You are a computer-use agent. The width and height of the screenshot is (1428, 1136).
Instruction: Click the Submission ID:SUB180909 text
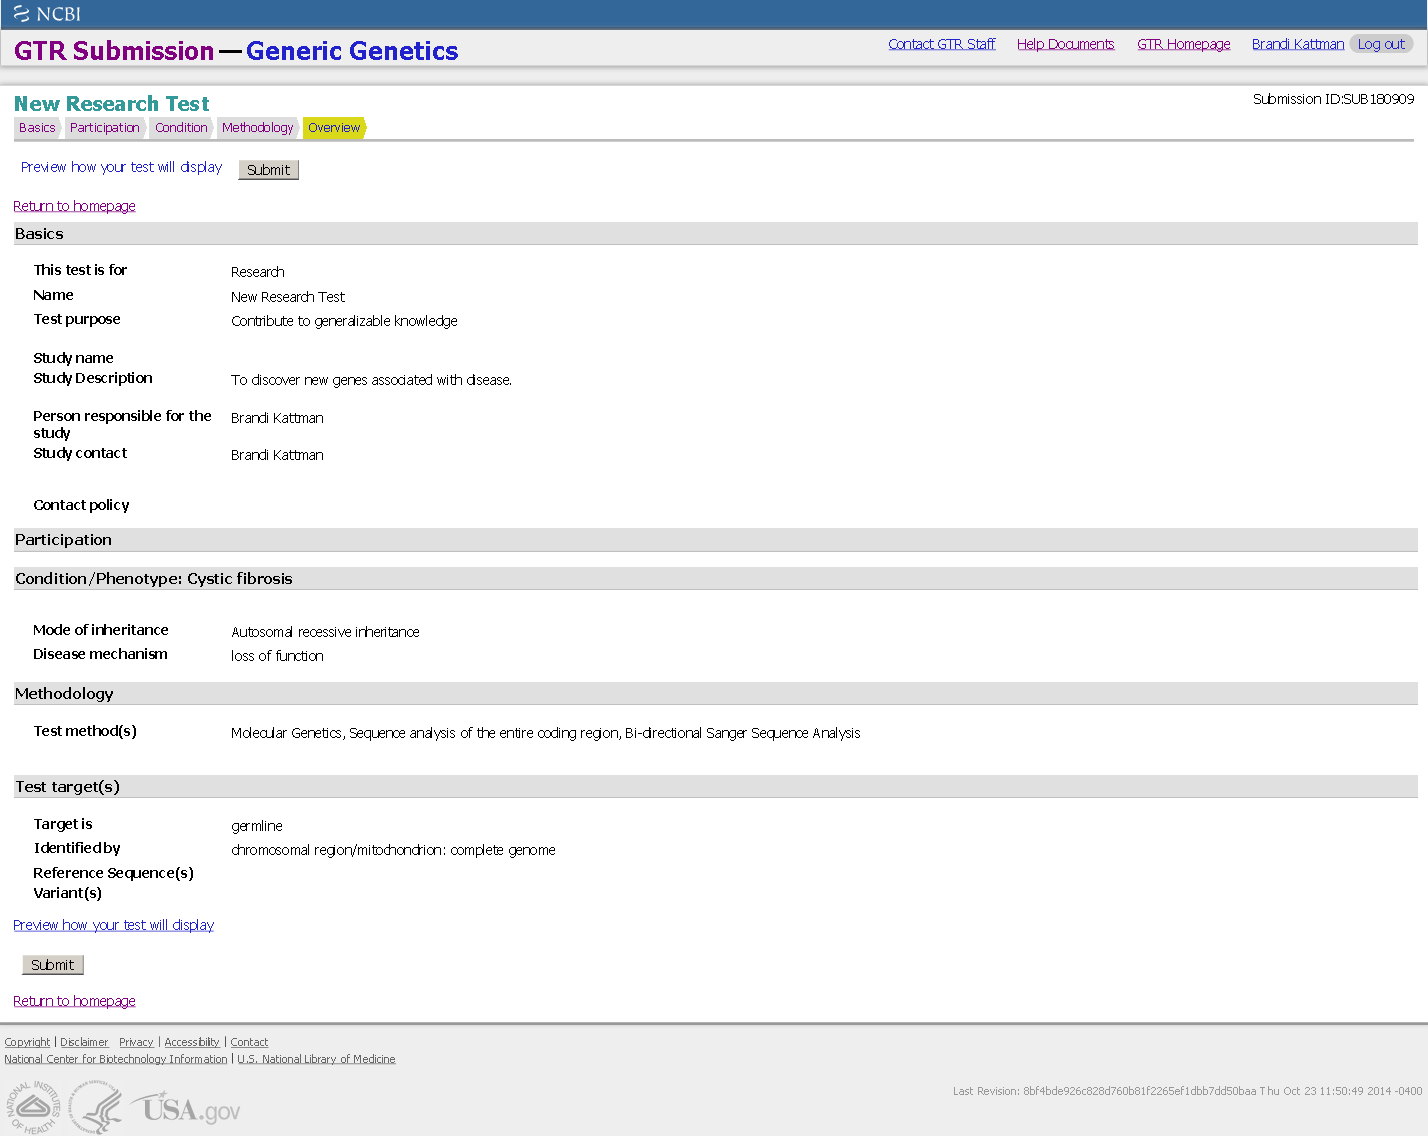coord(1334,99)
